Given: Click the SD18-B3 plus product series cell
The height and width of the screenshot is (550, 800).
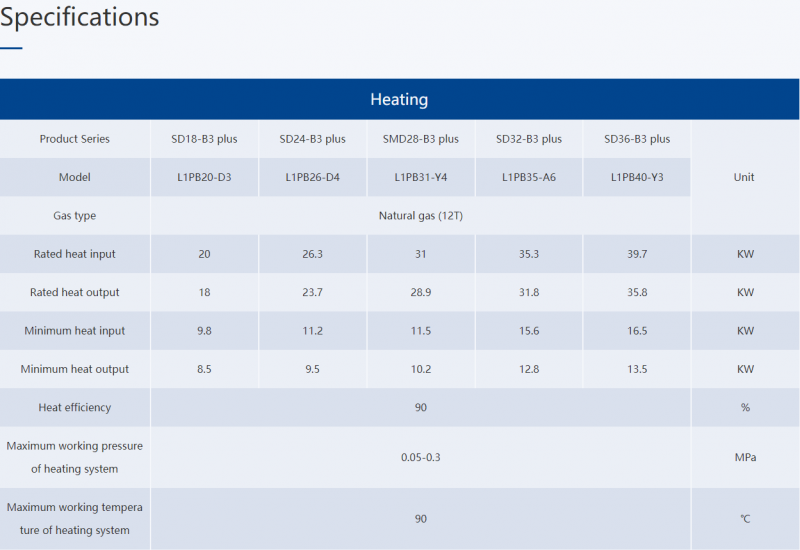Looking at the screenshot, I should tap(204, 139).
